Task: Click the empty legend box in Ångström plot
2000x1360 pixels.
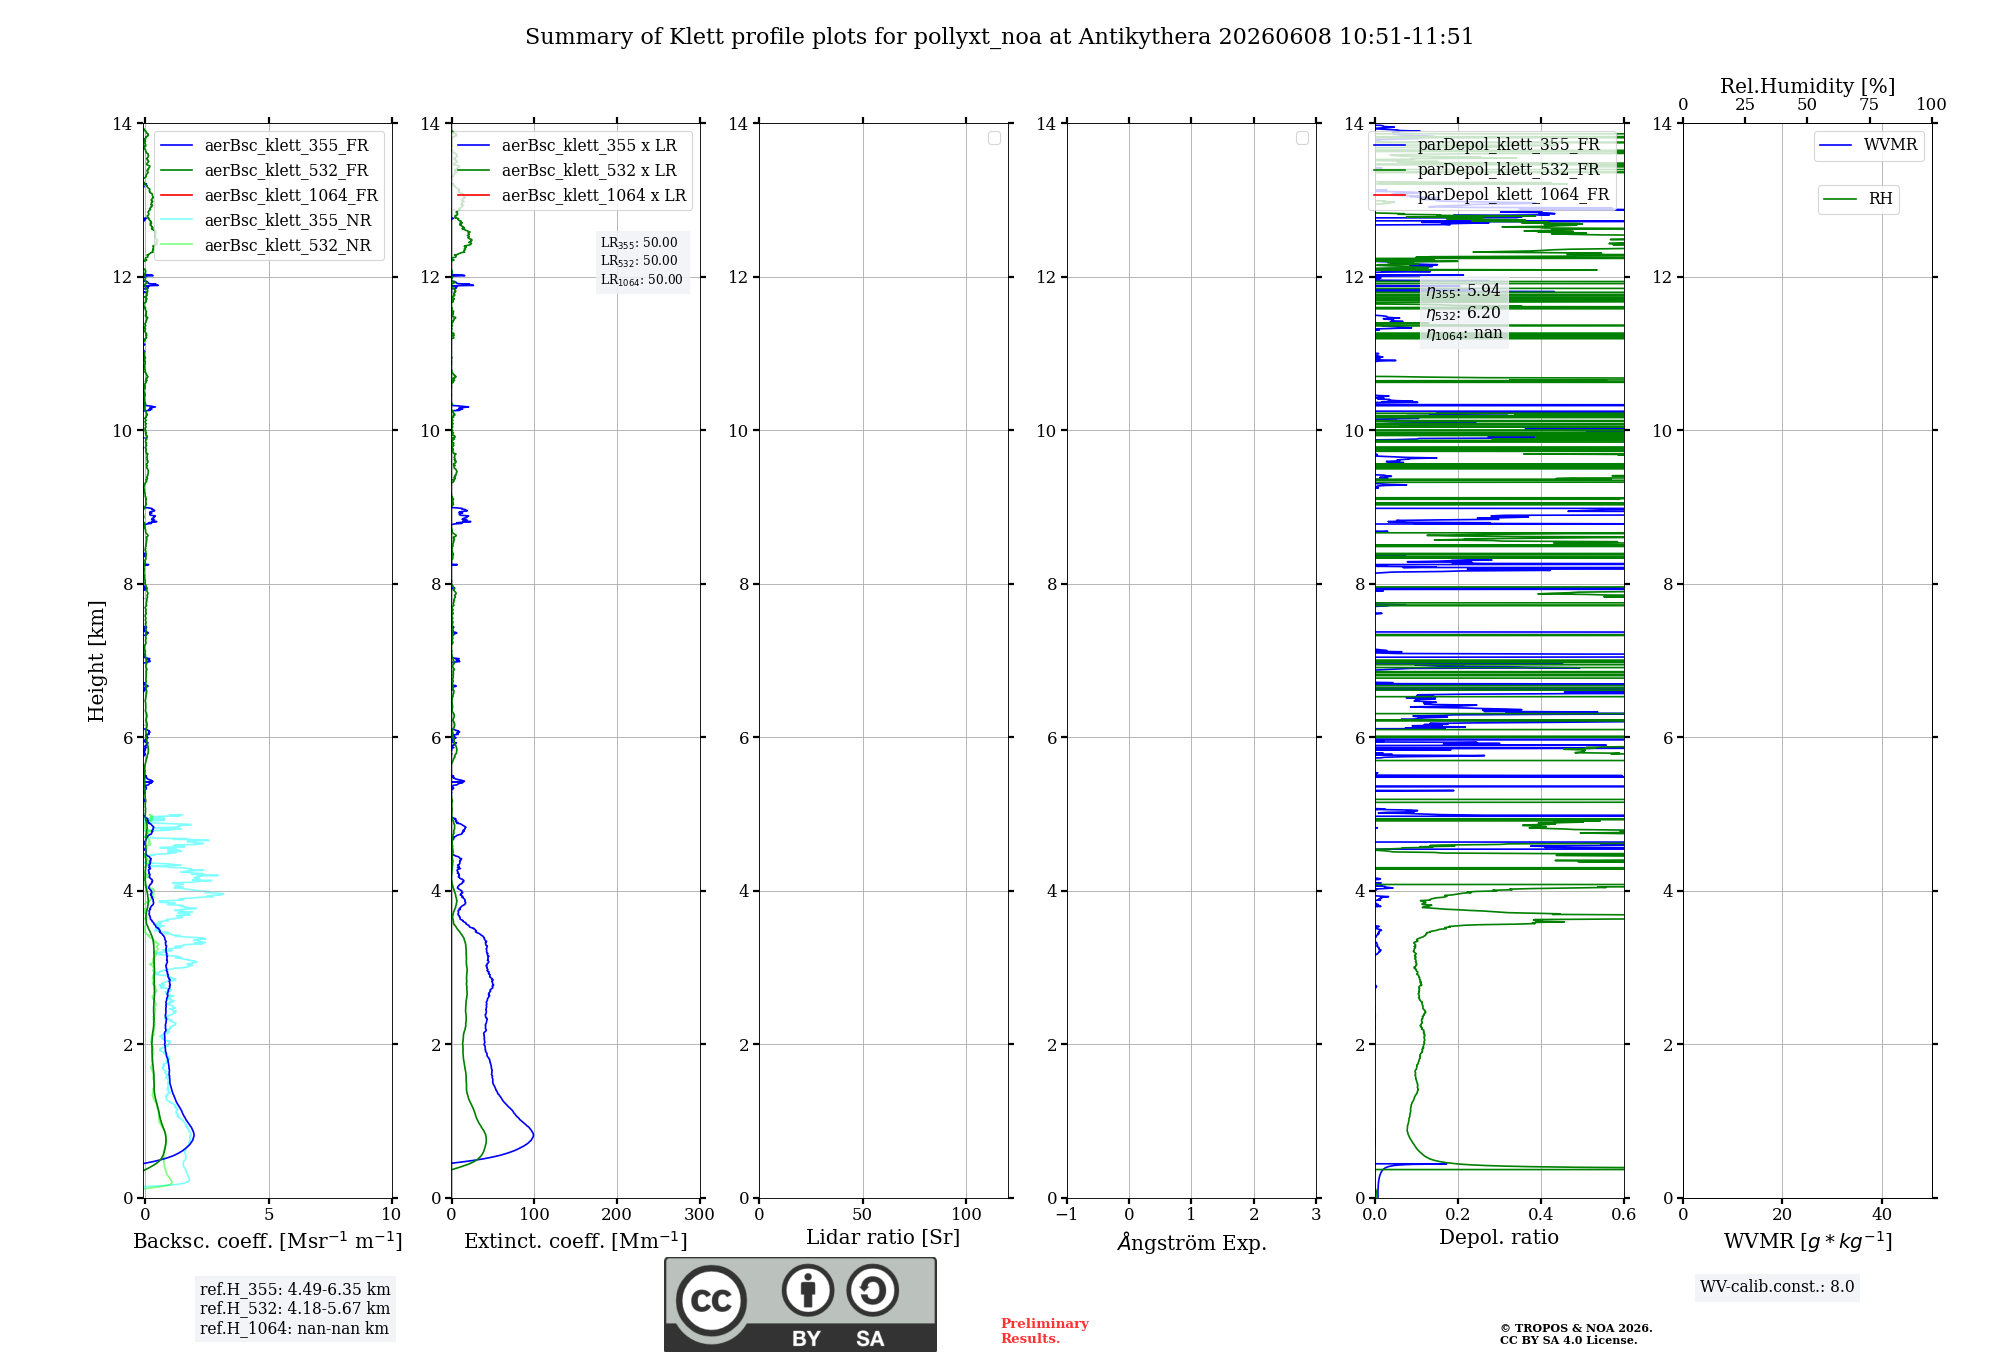Action: [x=1302, y=138]
